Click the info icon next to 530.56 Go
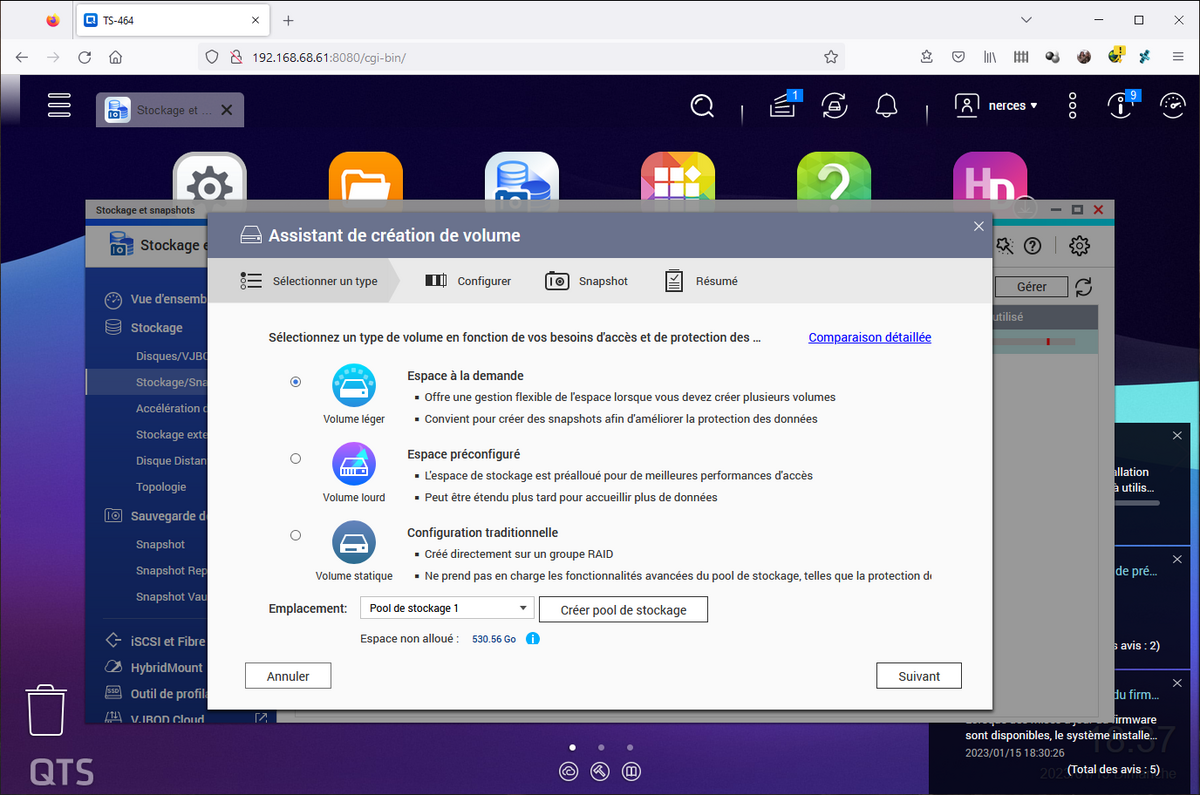The height and width of the screenshot is (795, 1200). coord(533,638)
